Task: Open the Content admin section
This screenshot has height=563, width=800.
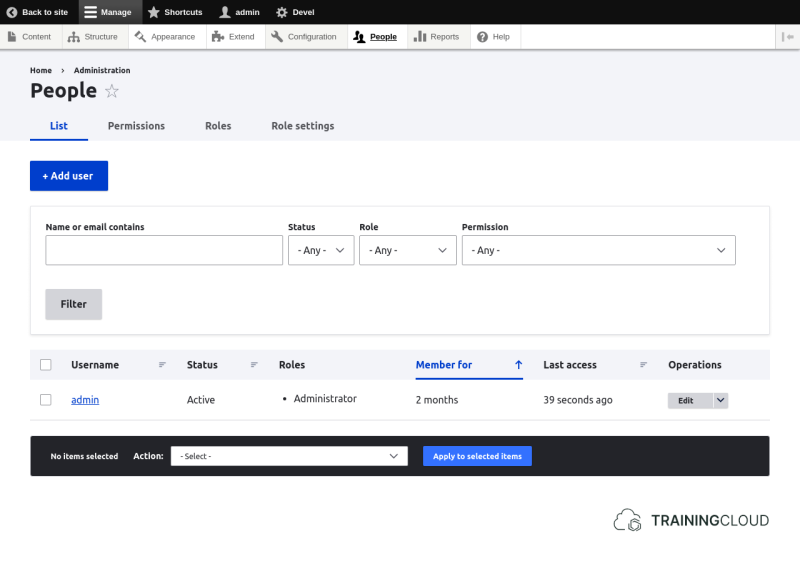Action: (30, 37)
